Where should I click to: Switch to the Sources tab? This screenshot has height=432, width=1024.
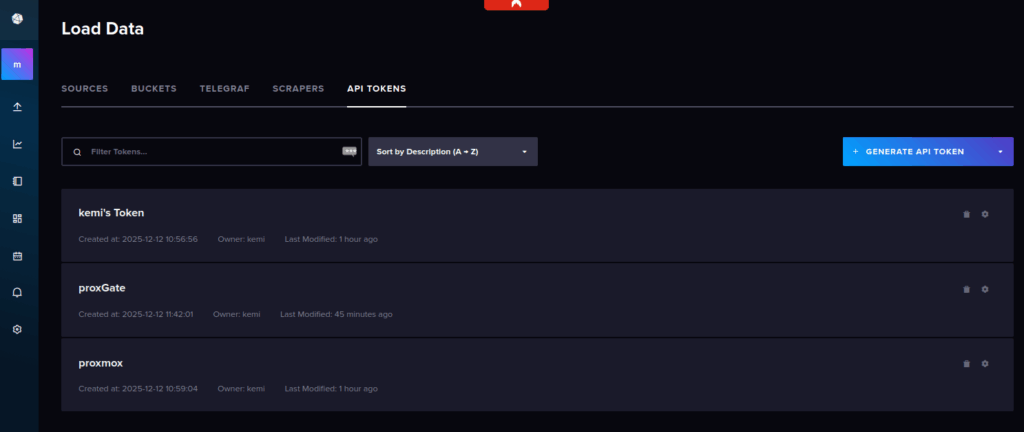[x=84, y=89]
